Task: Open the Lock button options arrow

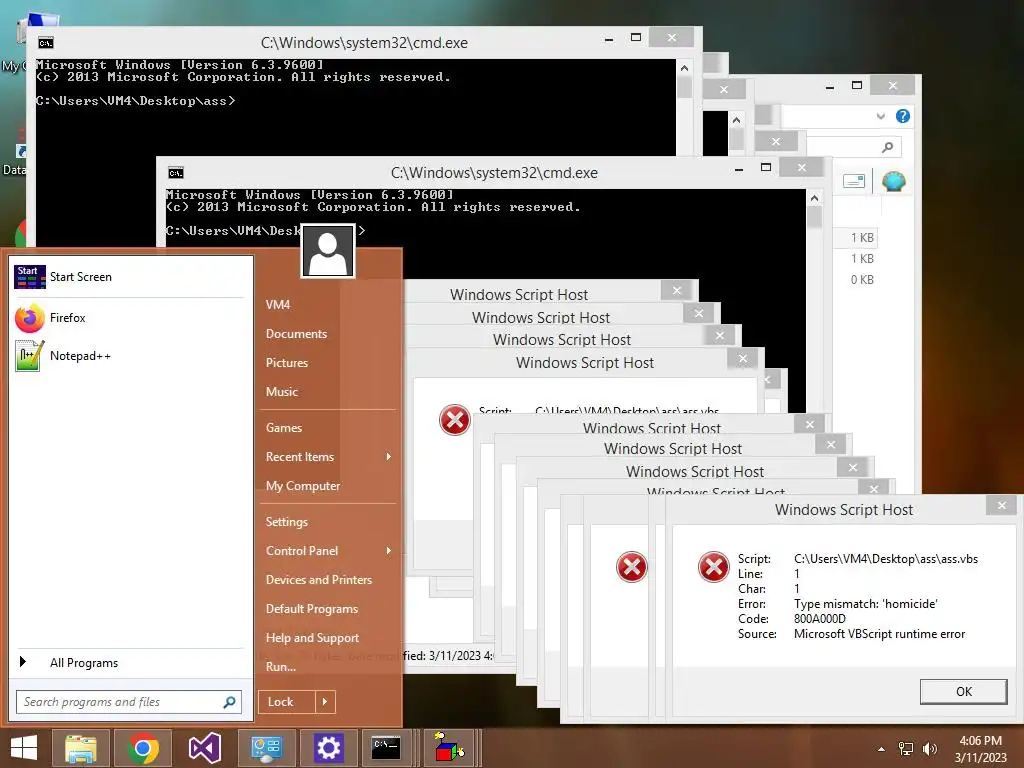Action: 325,702
